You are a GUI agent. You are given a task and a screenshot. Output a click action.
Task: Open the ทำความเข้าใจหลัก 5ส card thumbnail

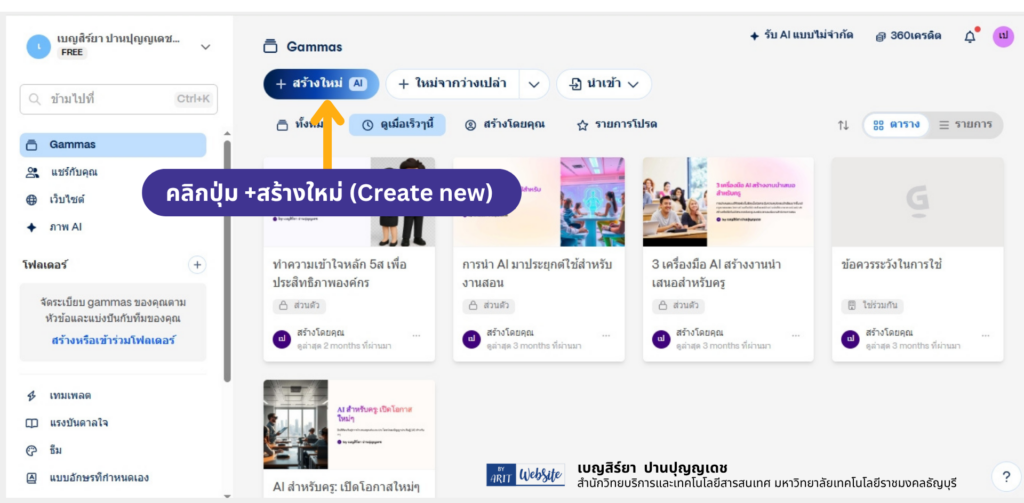pos(349,201)
